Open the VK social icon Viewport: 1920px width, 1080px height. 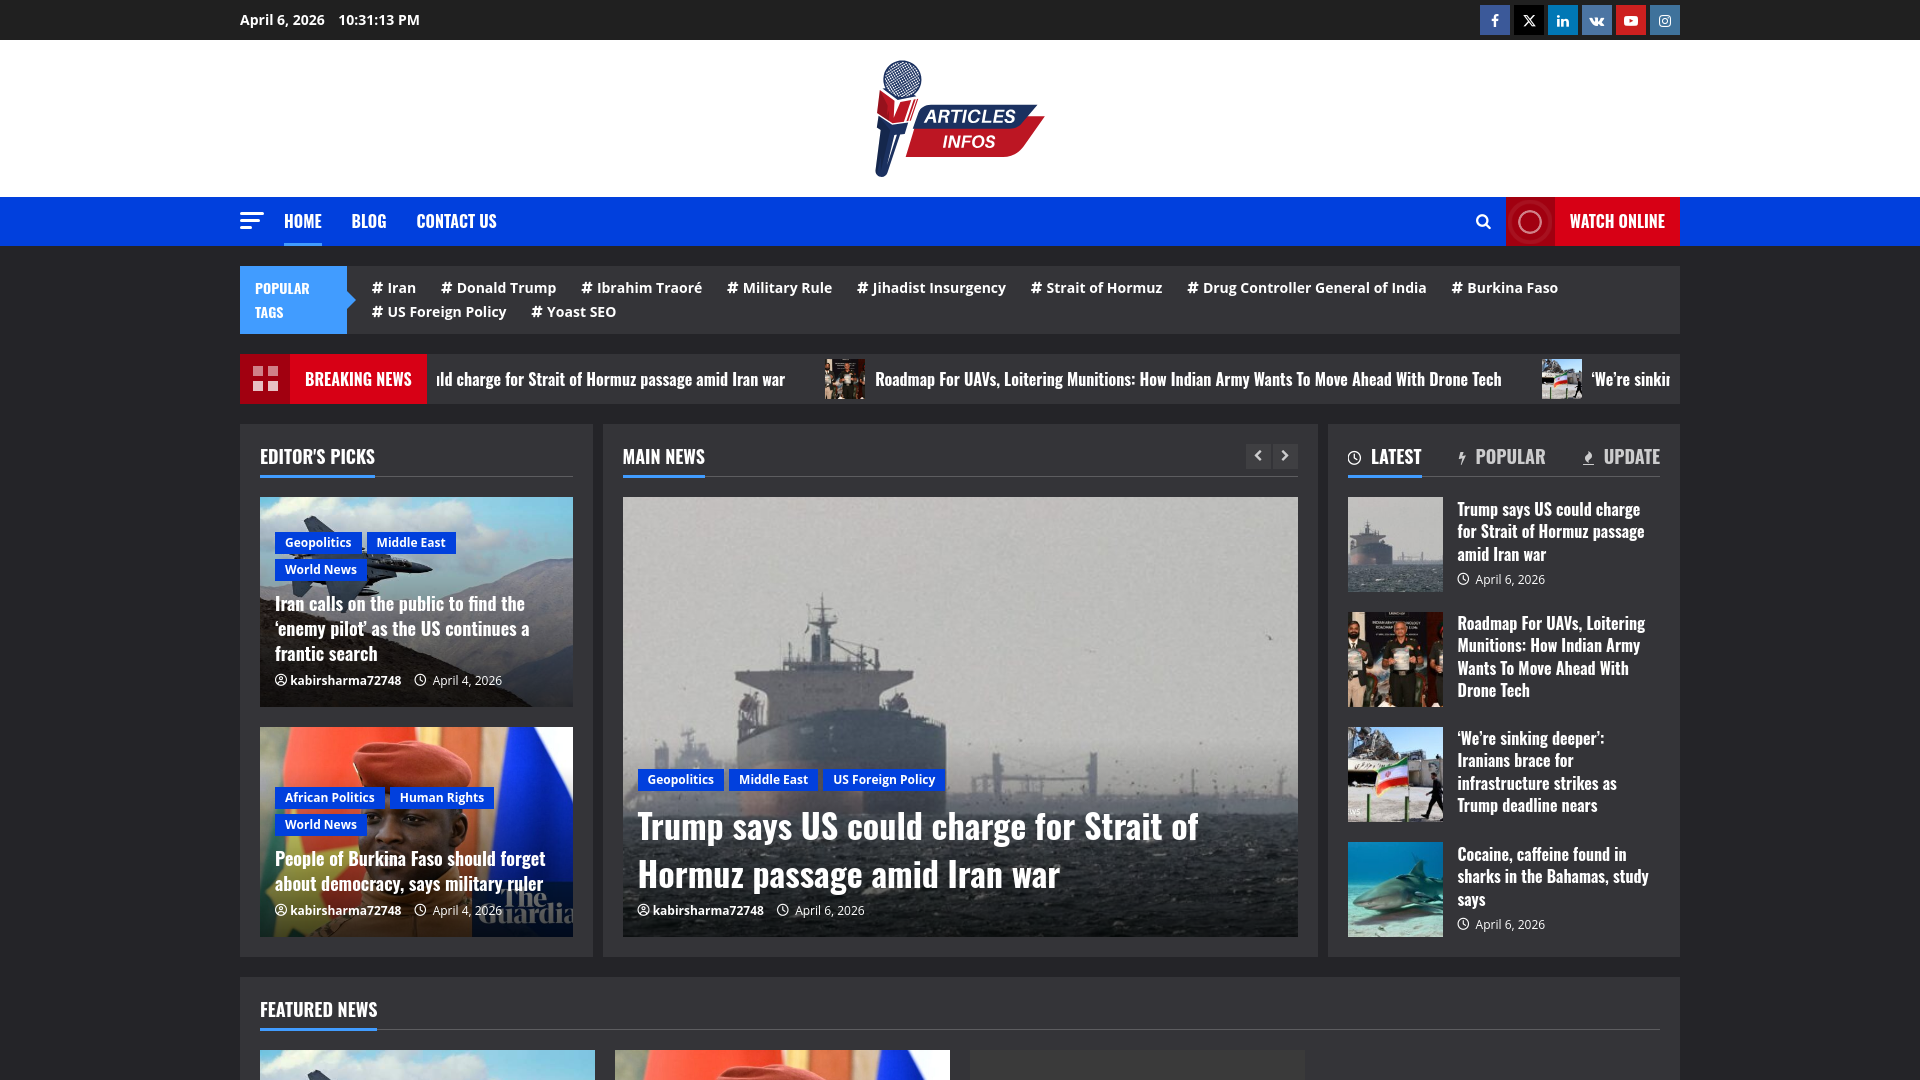pyautogui.click(x=1597, y=20)
